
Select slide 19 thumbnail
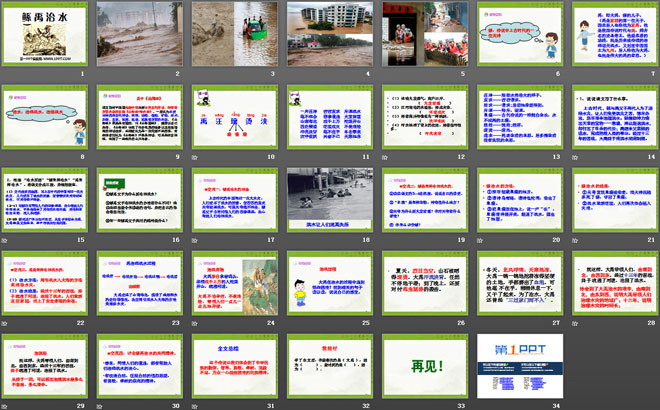coord(425,200)
